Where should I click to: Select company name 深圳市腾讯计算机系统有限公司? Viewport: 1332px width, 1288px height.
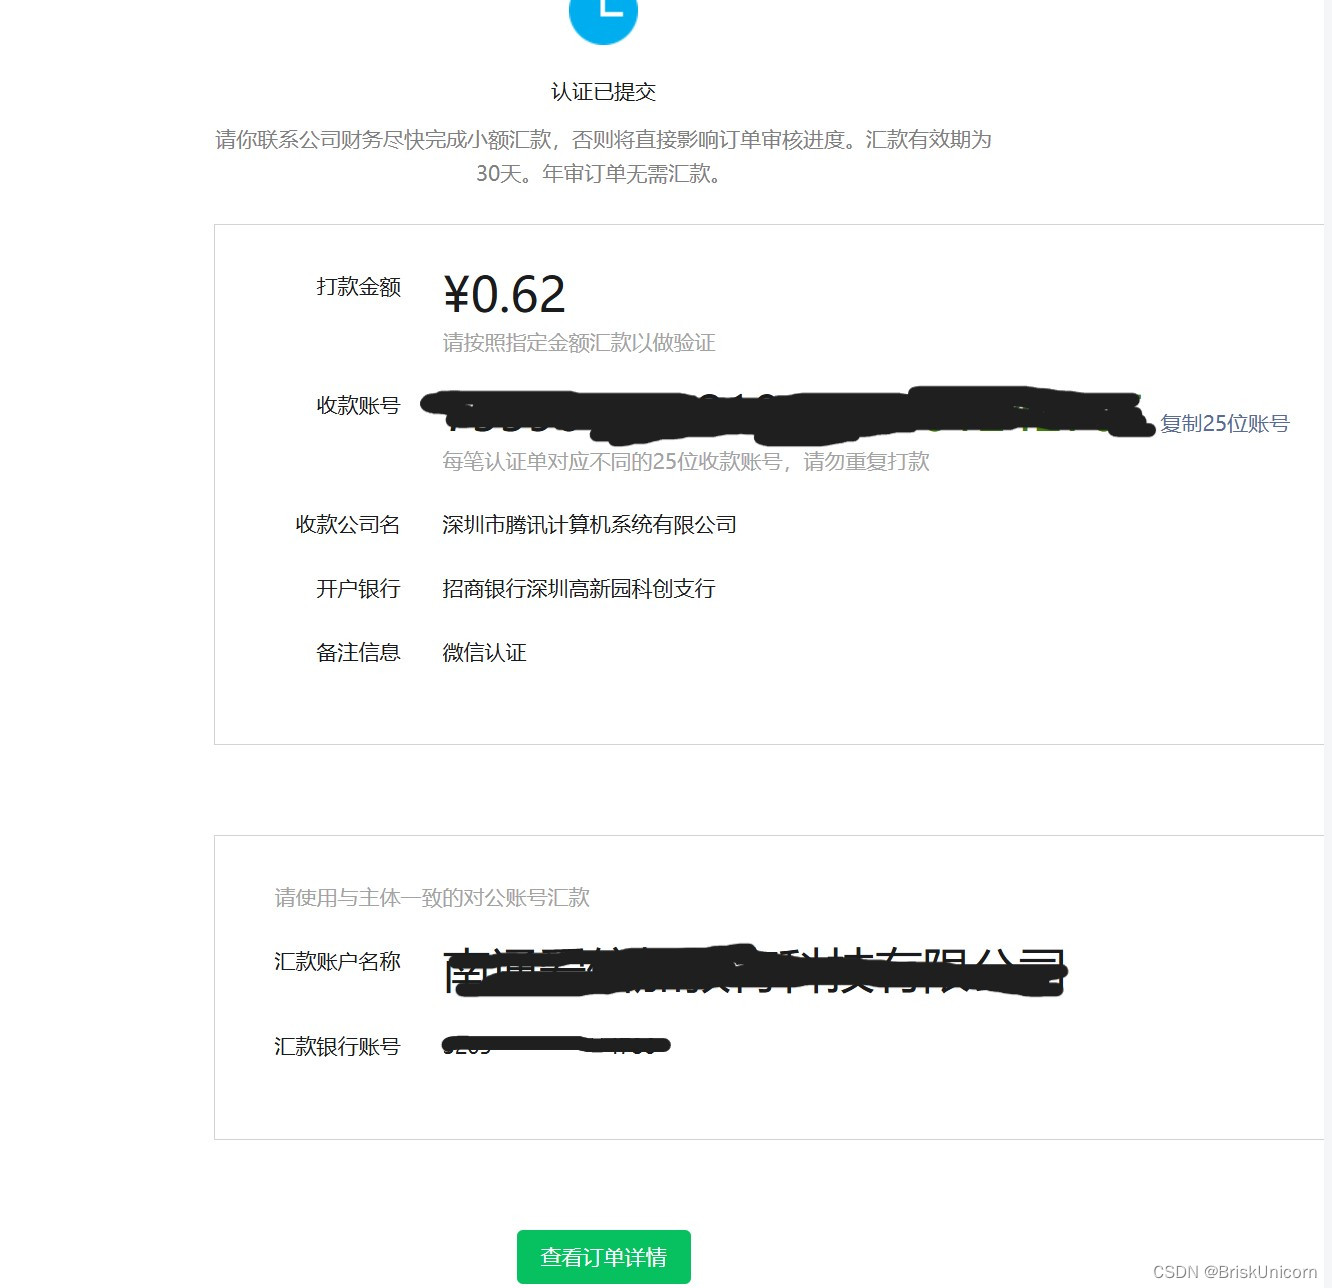tap(589, 524)
